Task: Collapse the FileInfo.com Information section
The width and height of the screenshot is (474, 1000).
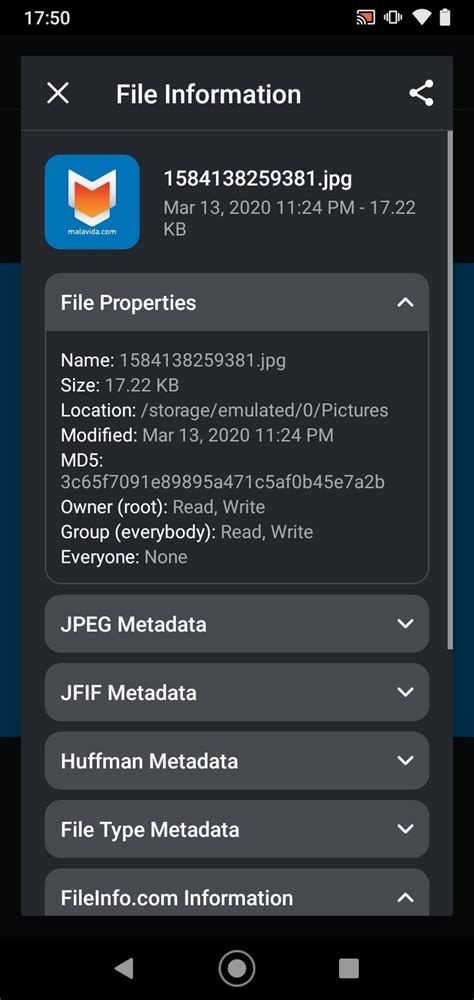Action: pyautogui.click(x=237, y=893)
